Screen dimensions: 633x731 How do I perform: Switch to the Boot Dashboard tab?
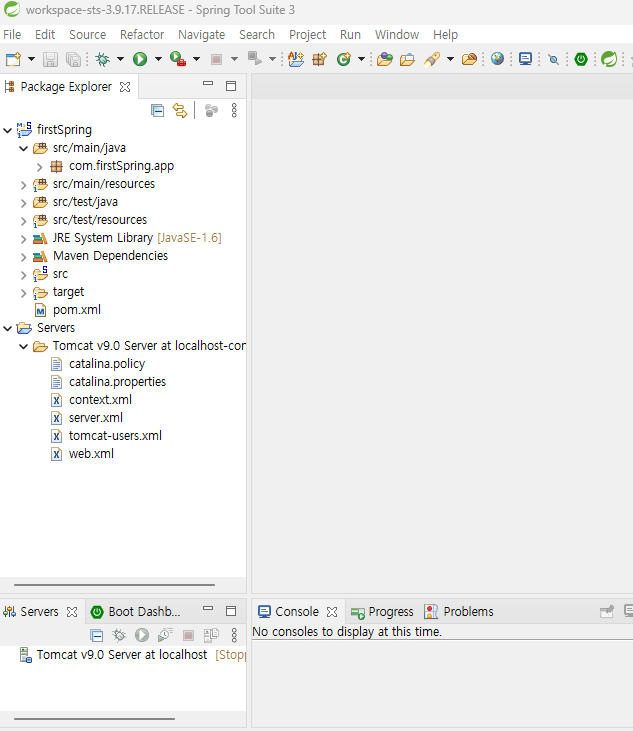[x=135, y=612]
